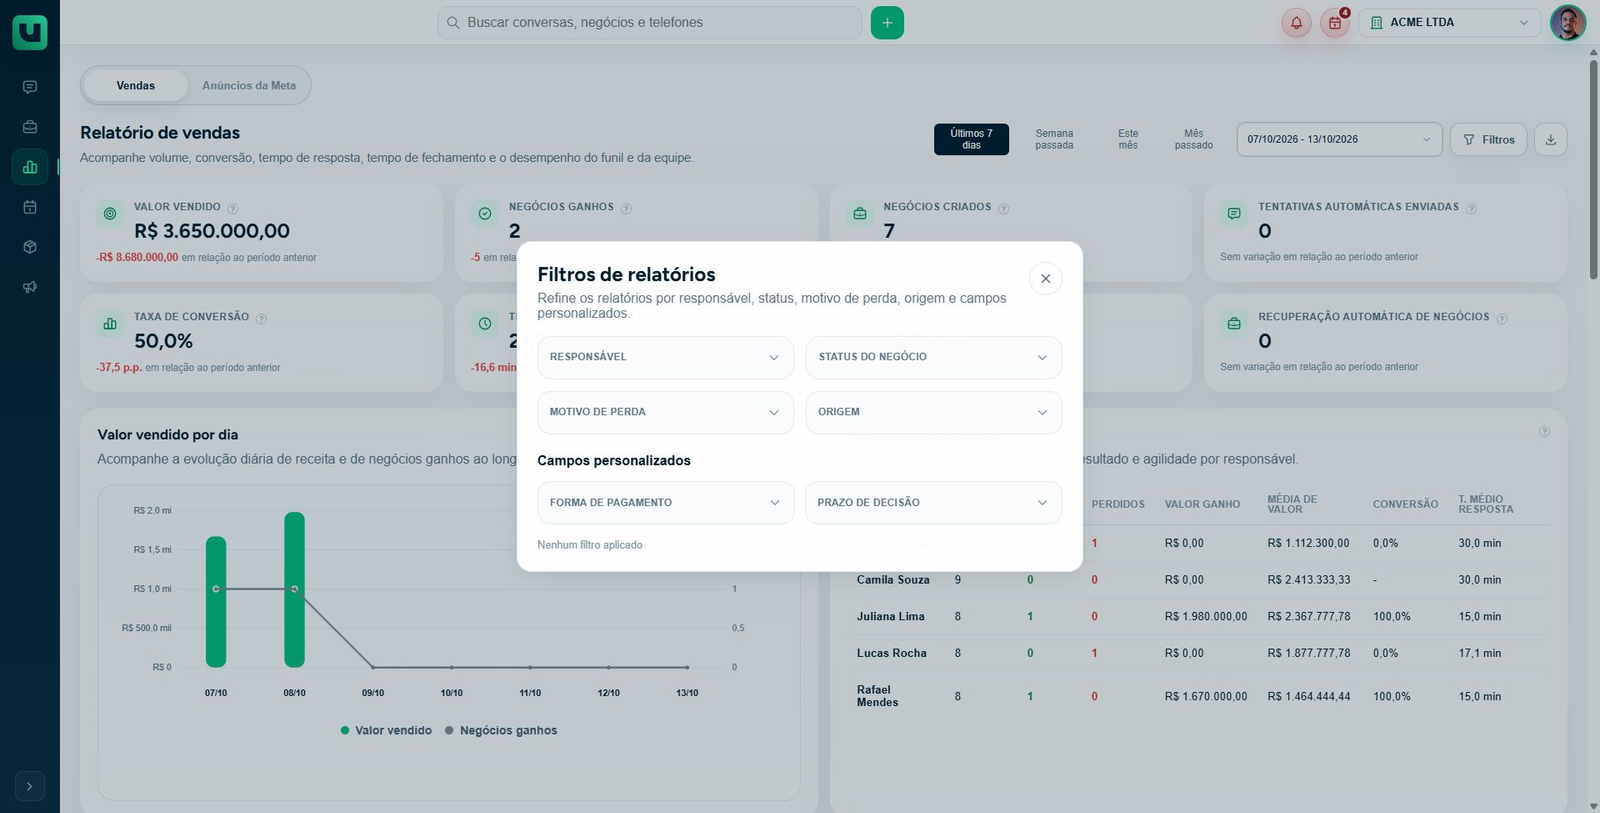Viewport: 1600px width, 813px height.
Task: Click the page vertical scrollbar
Action: (1593, 170)
